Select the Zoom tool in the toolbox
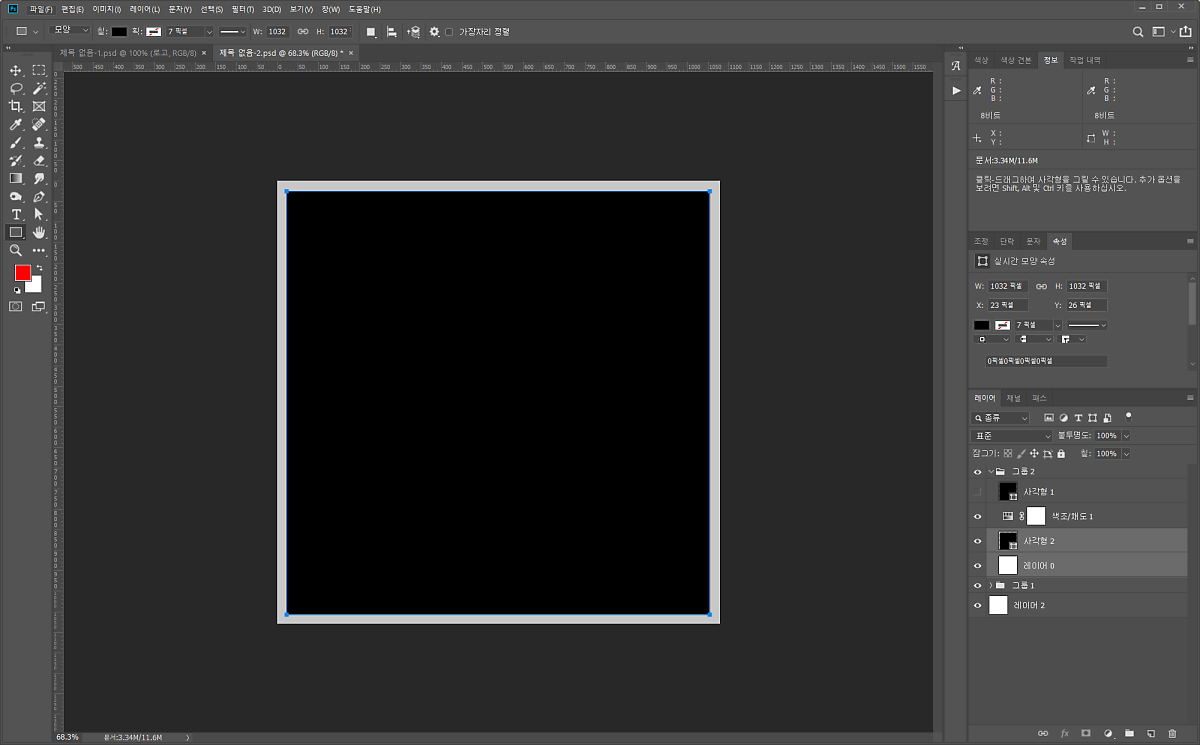Image resolution: width=1200 pixels, height=745 pixels. tap(16, 250)
